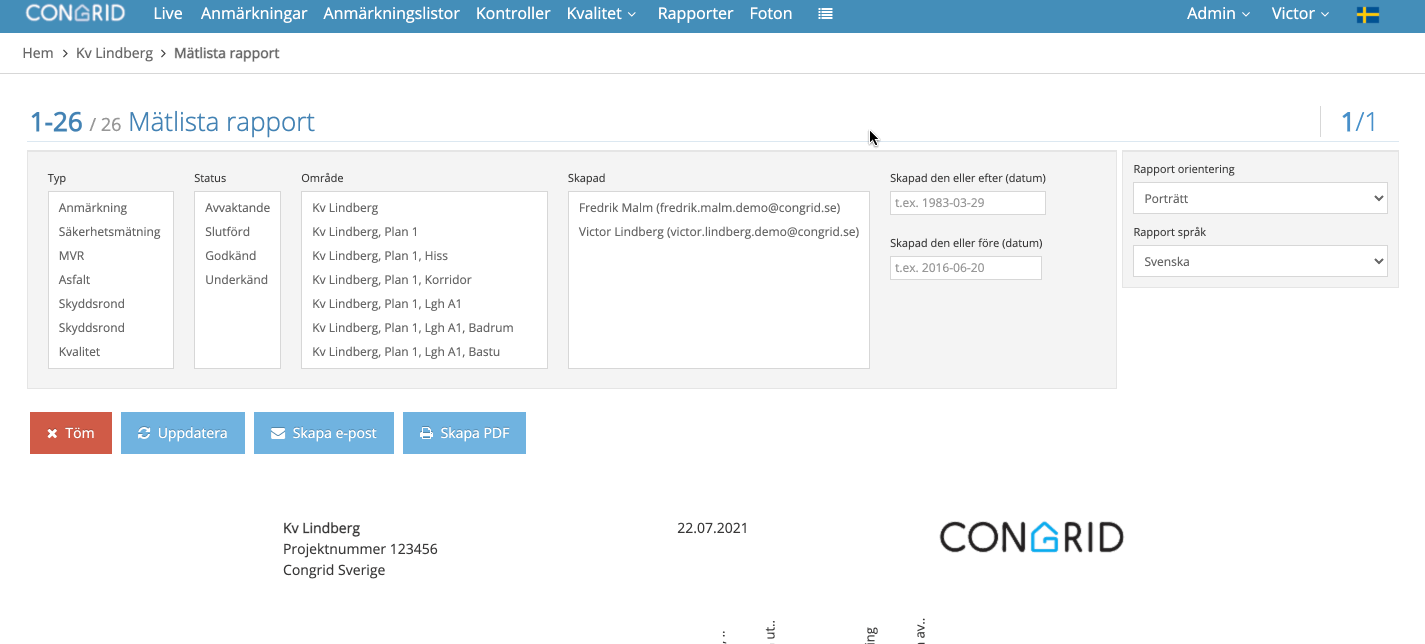Click Uppdatera refresh button
The width and height of the screenshot is (1425, 644).
(183, 433)
